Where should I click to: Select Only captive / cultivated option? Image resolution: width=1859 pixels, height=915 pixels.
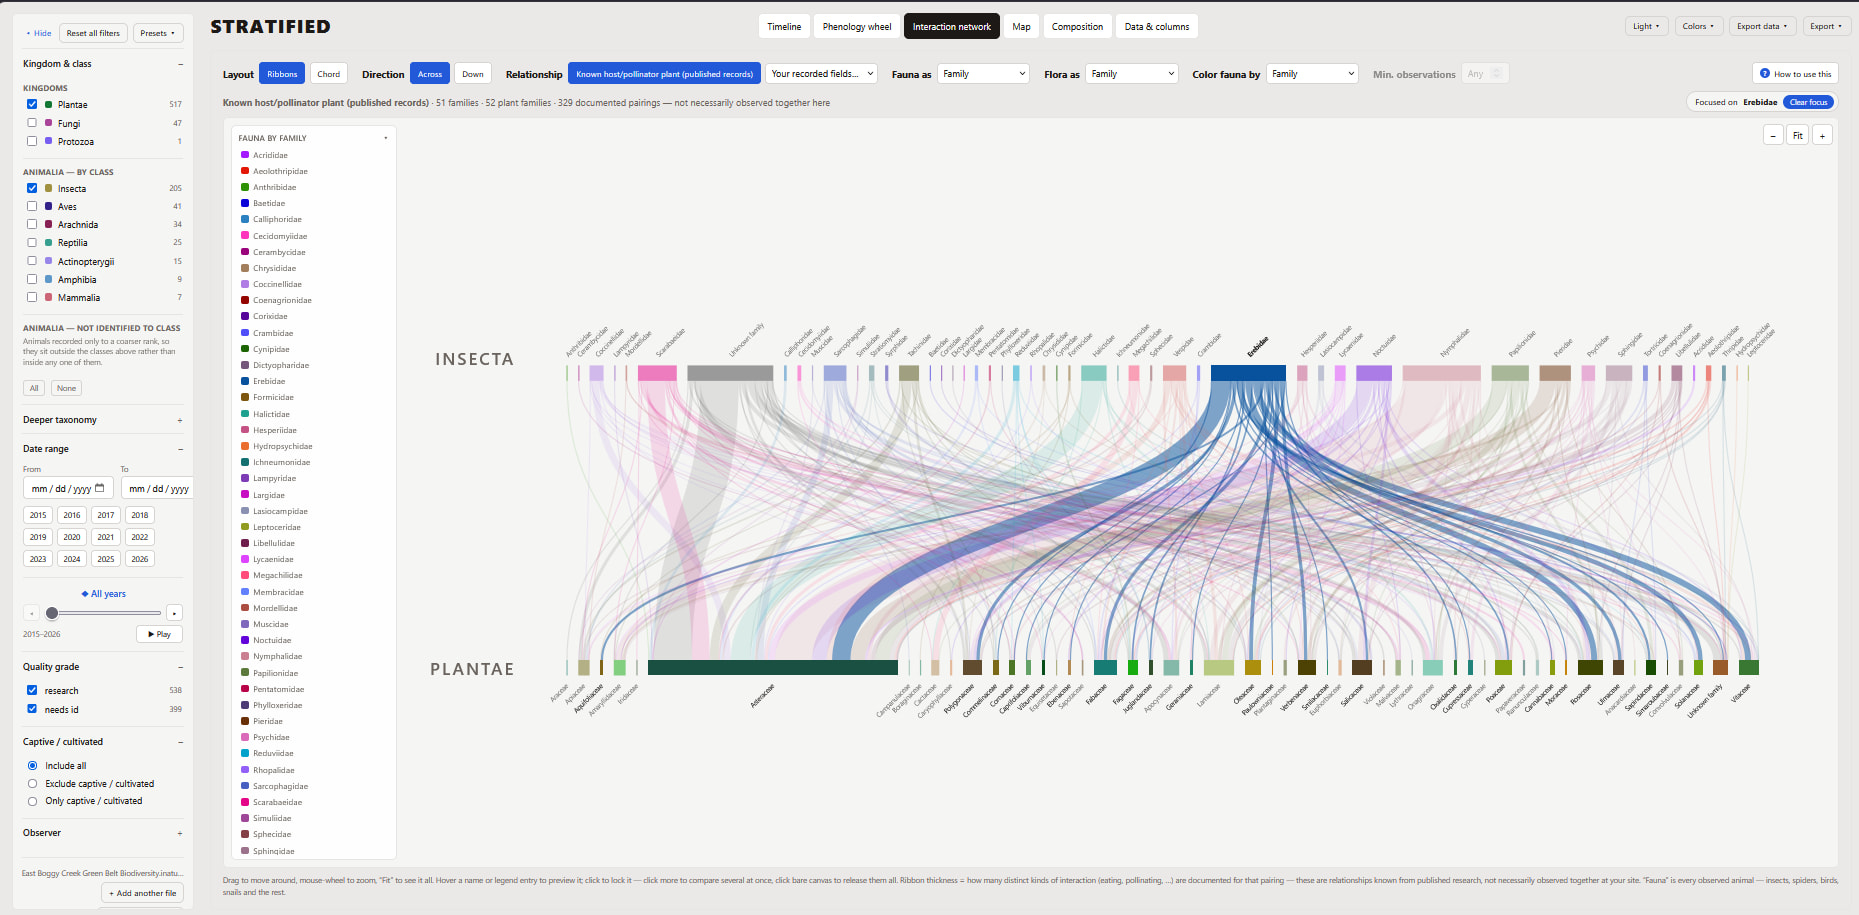33,801
